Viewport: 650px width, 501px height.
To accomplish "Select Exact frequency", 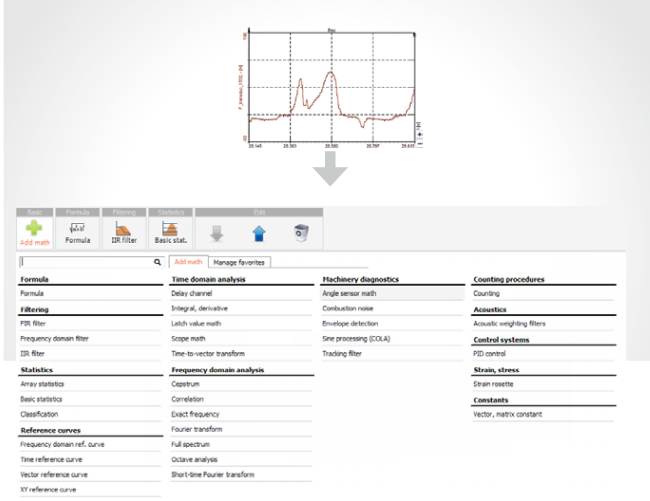I will [241, 414].
